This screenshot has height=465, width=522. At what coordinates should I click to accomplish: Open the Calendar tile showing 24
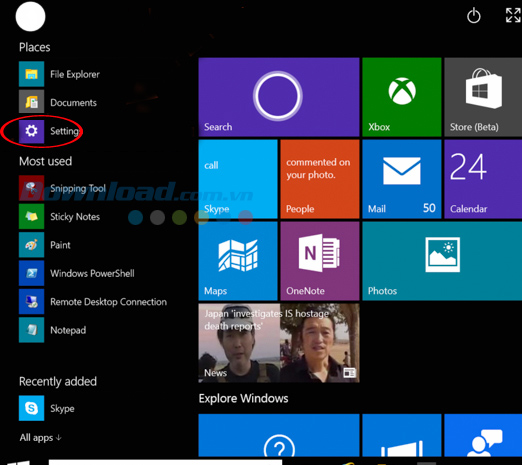coord(483,179)
